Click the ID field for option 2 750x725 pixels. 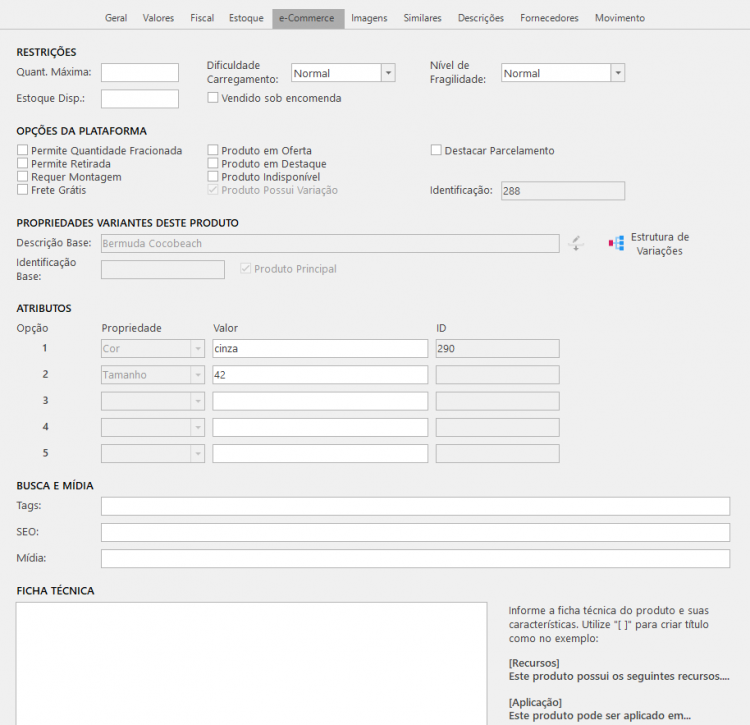coord(497,375)
